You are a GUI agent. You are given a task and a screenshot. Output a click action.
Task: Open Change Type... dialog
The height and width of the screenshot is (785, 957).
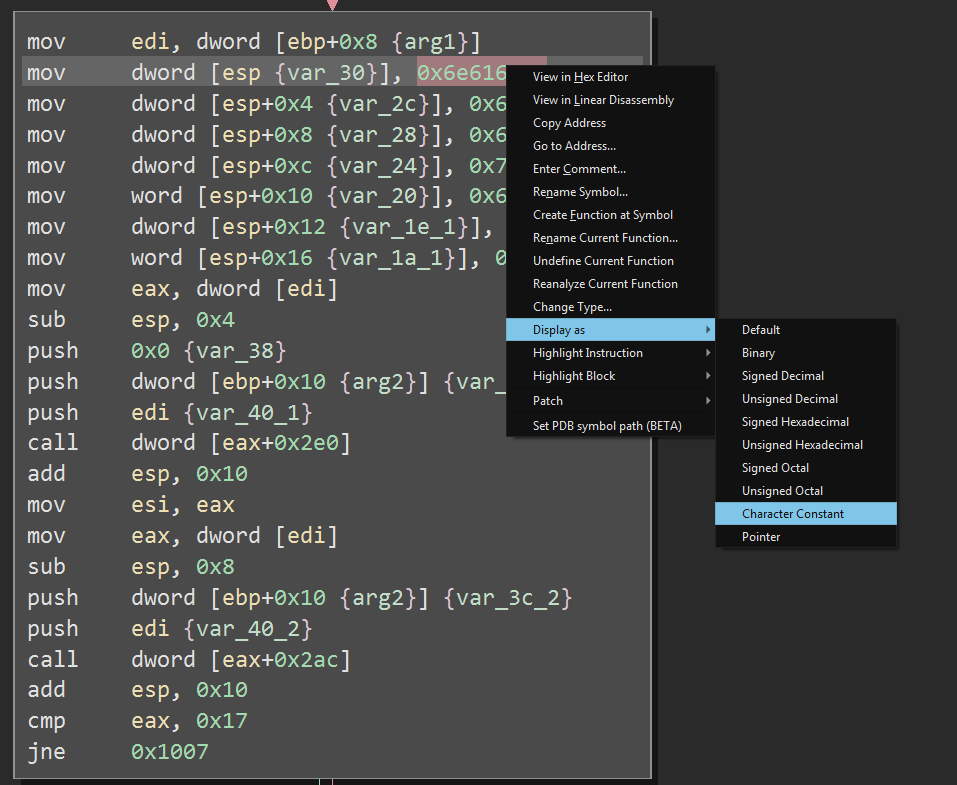click(610, 307)
